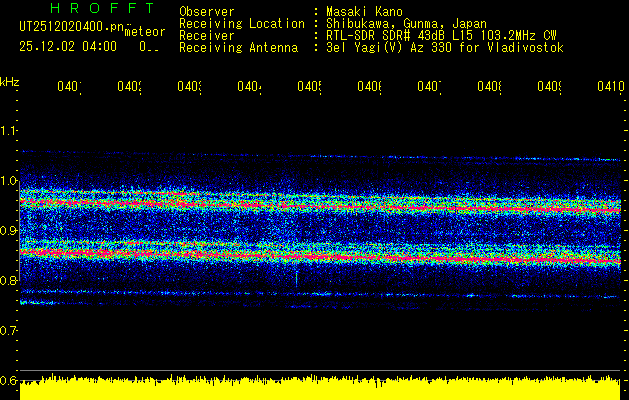This screenshot has height=400, width=629.
Task: Select the RTL-SDR receiver description line
Action: pyautogui.click(x=434, y=35)
